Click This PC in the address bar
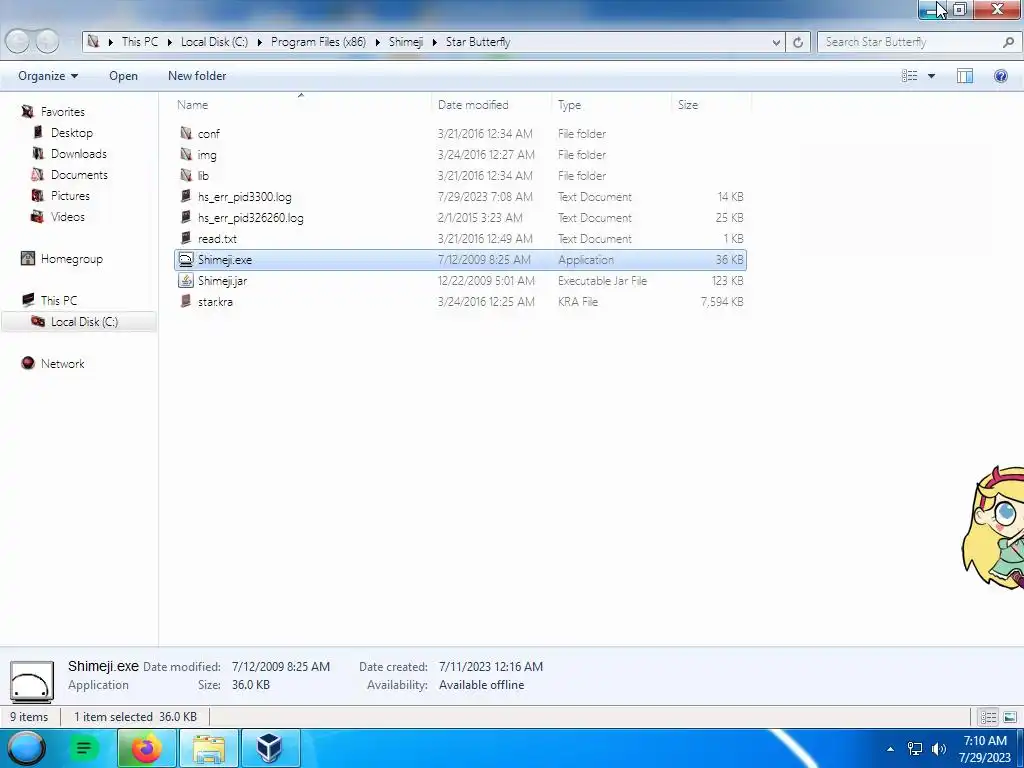 tap(140, 42)
